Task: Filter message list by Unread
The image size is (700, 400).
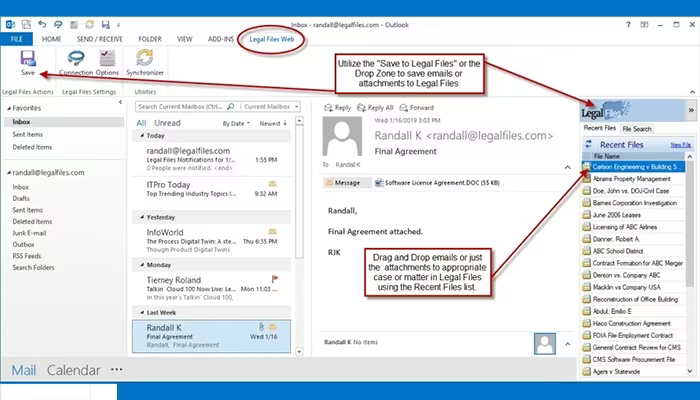Action: [167, 123]
